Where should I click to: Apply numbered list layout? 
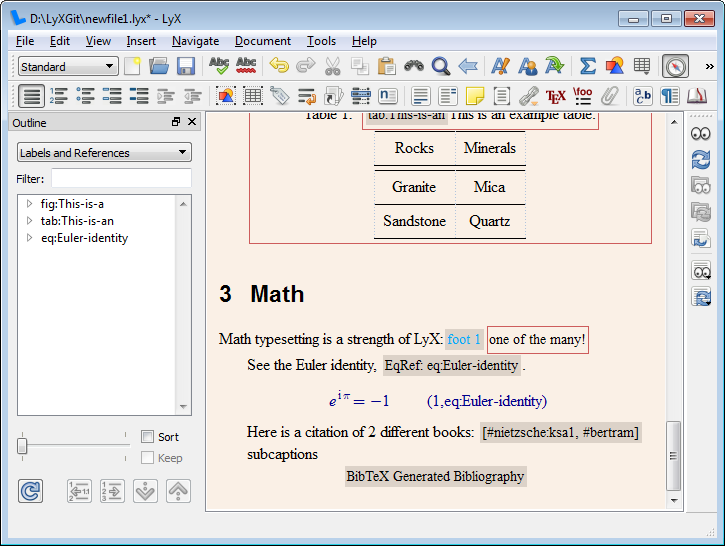click(58, 96)
